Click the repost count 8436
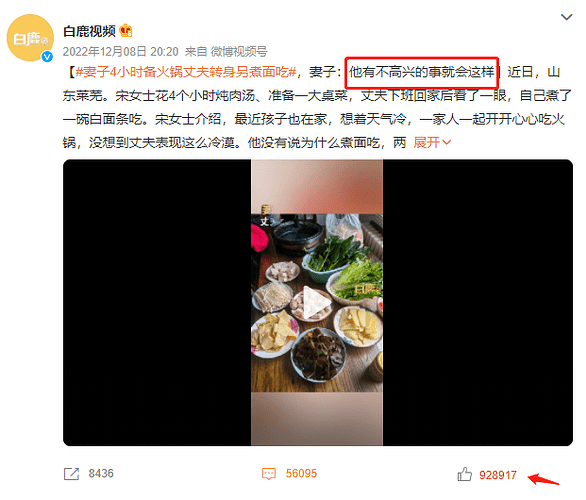 pos(101,473)
